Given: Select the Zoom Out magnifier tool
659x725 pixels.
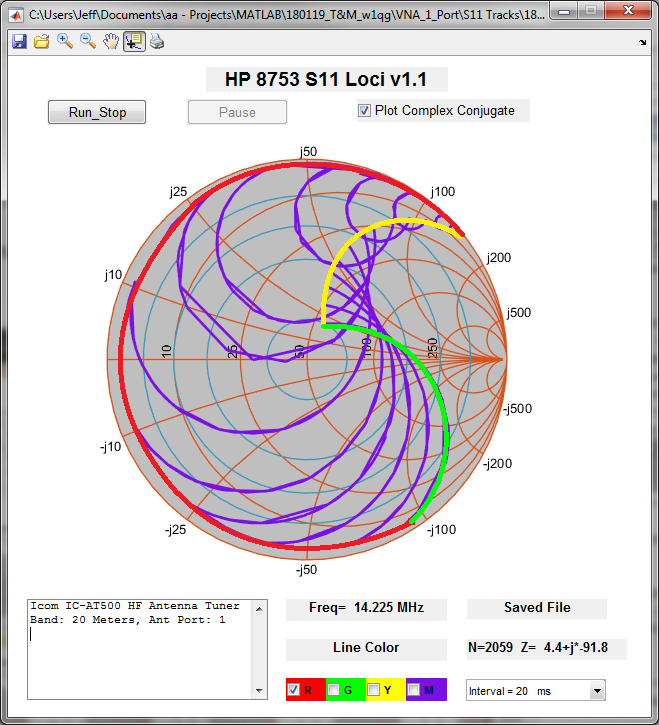Looking at the screenshot, I should point(88,42).
